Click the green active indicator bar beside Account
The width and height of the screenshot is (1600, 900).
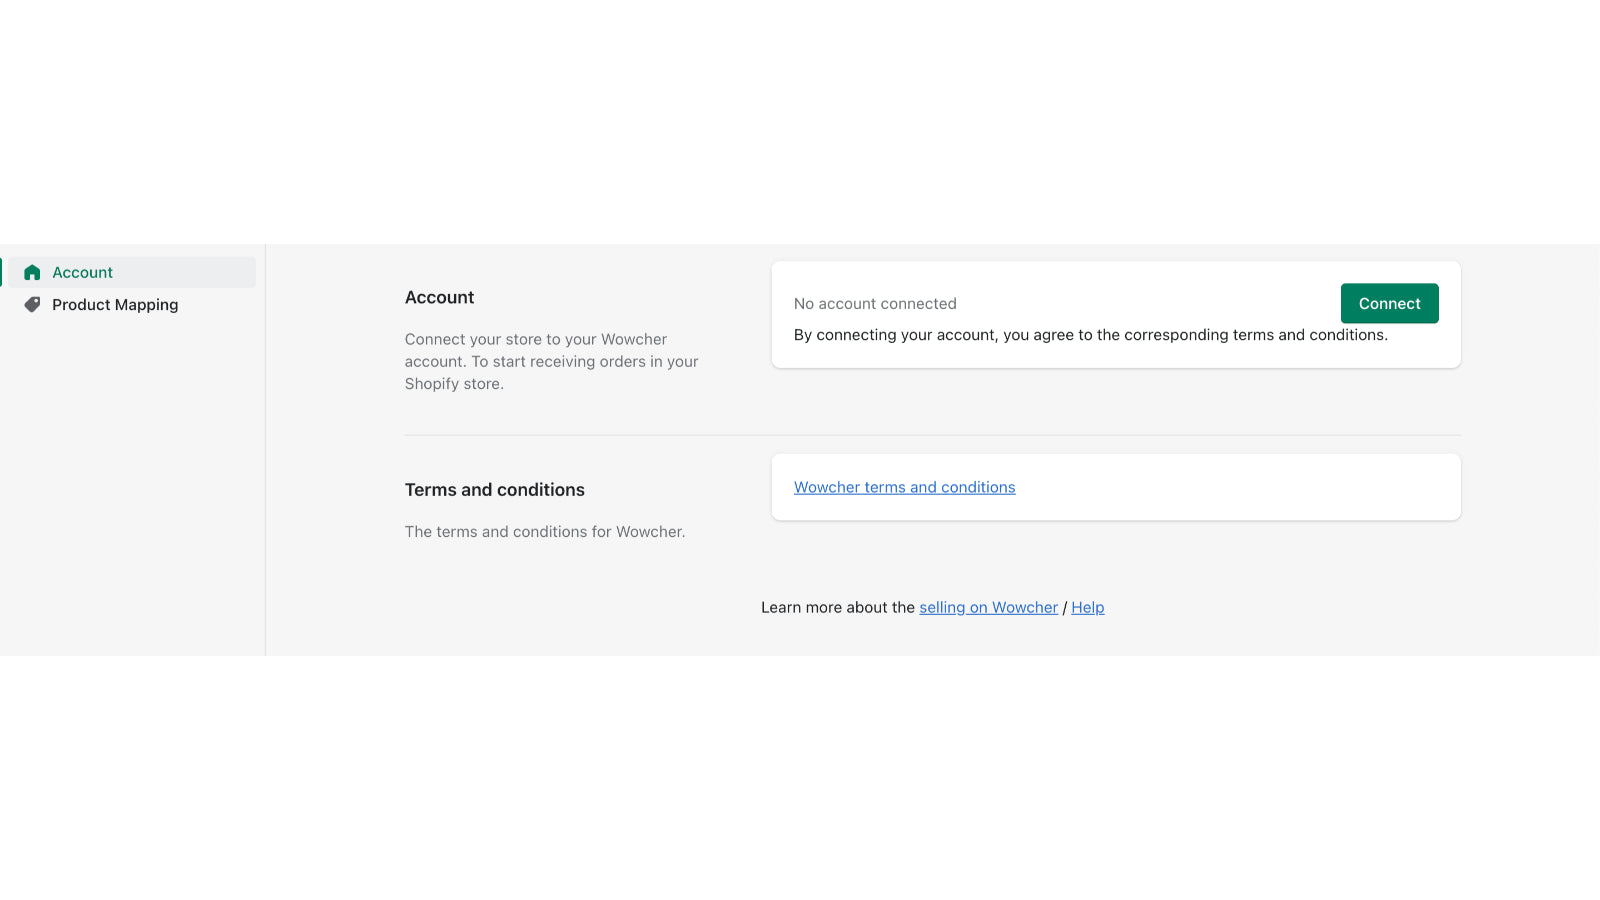2,271
